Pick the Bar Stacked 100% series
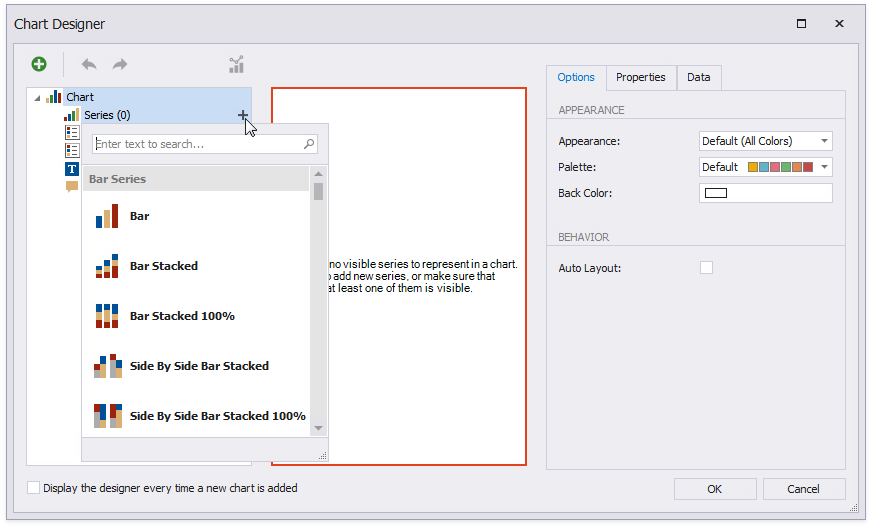 (181, 316)
